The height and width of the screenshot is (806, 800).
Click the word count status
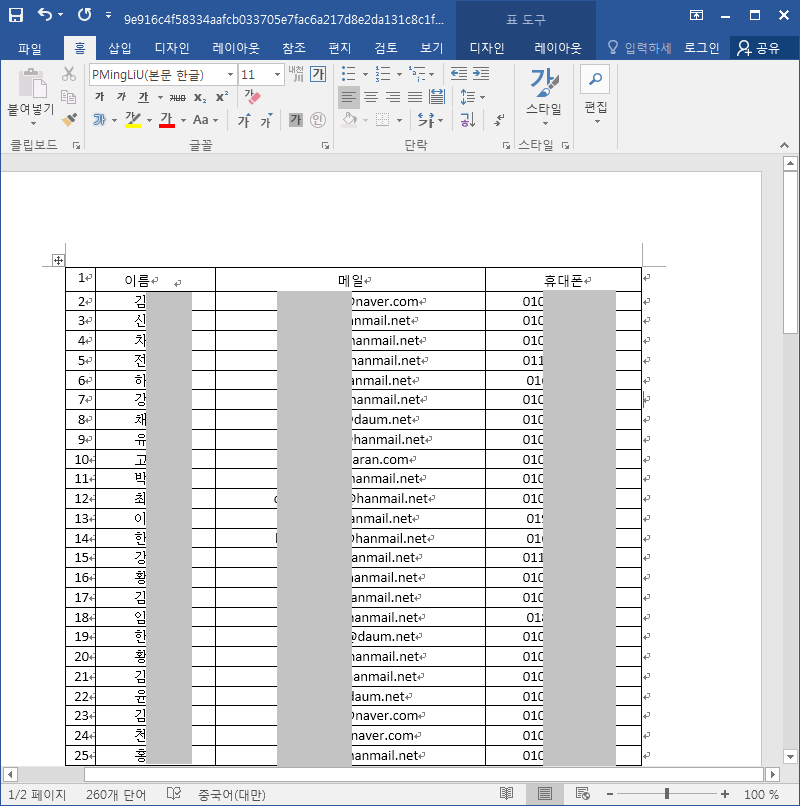116,795
